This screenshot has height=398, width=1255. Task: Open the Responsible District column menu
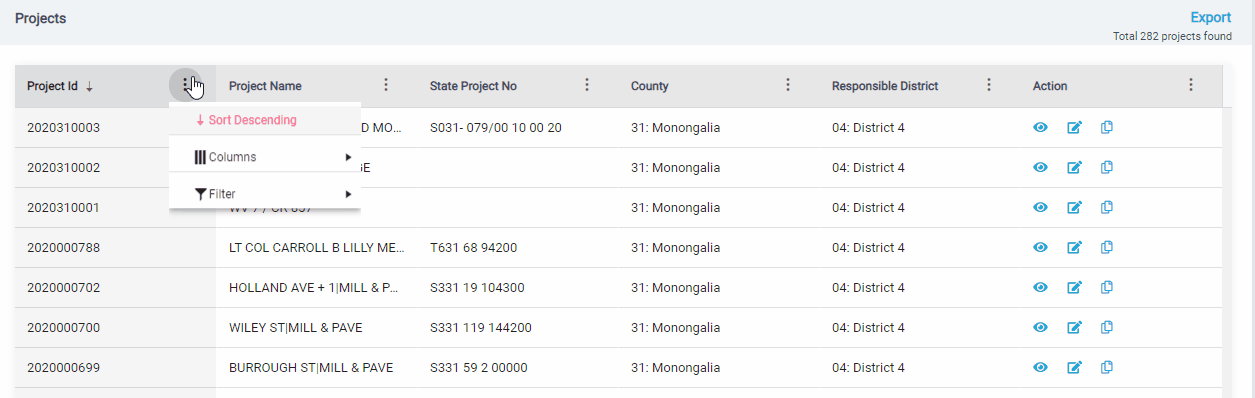(989, 85)
